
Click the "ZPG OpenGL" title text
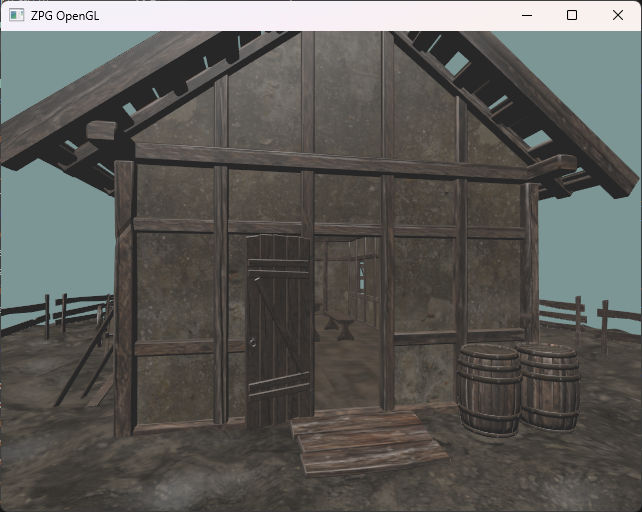click(x=65, y=16)
